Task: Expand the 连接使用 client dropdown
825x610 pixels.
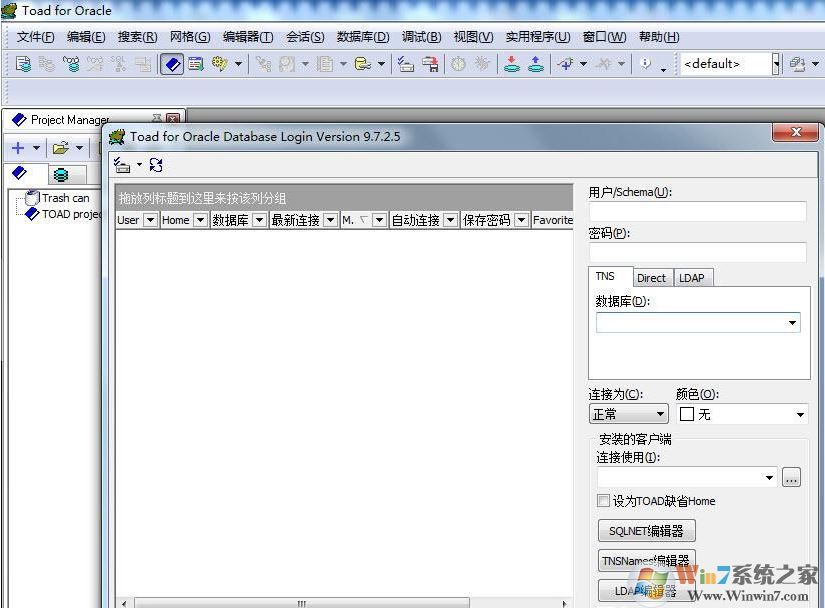Action: coord(769,477)
